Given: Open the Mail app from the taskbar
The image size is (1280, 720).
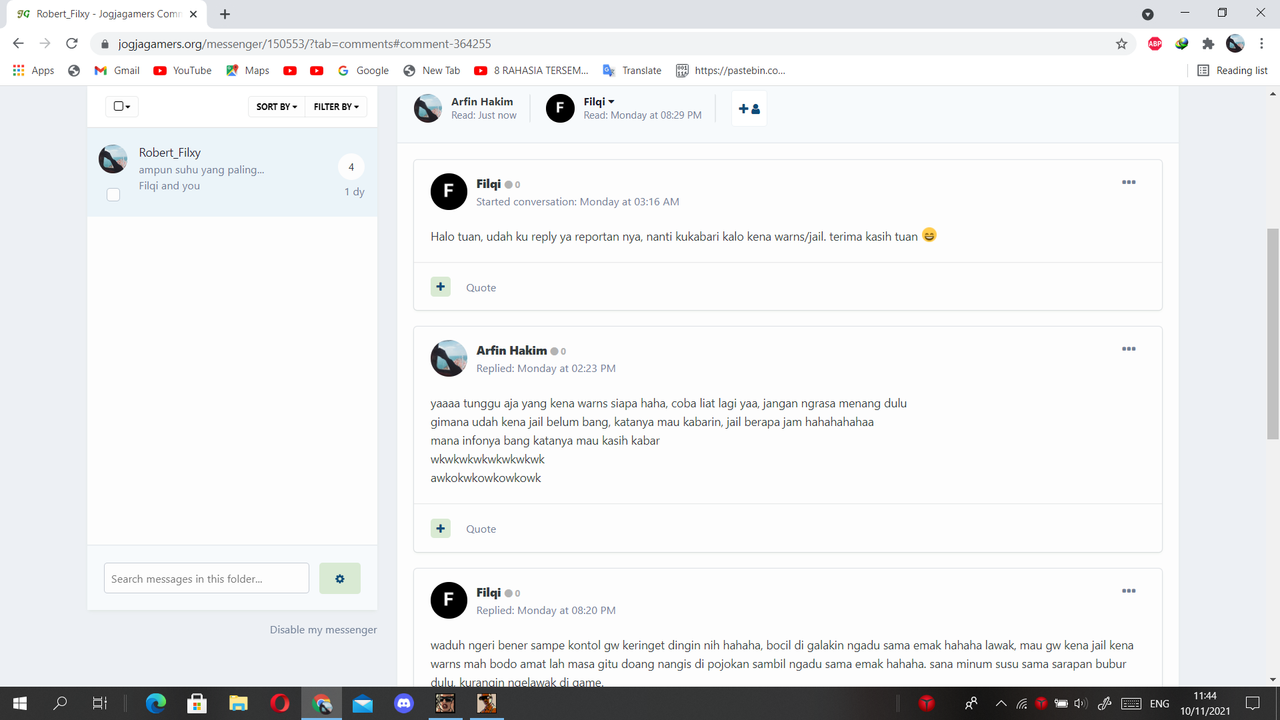Looking at the screenshot, I should (x=362, y=704).
